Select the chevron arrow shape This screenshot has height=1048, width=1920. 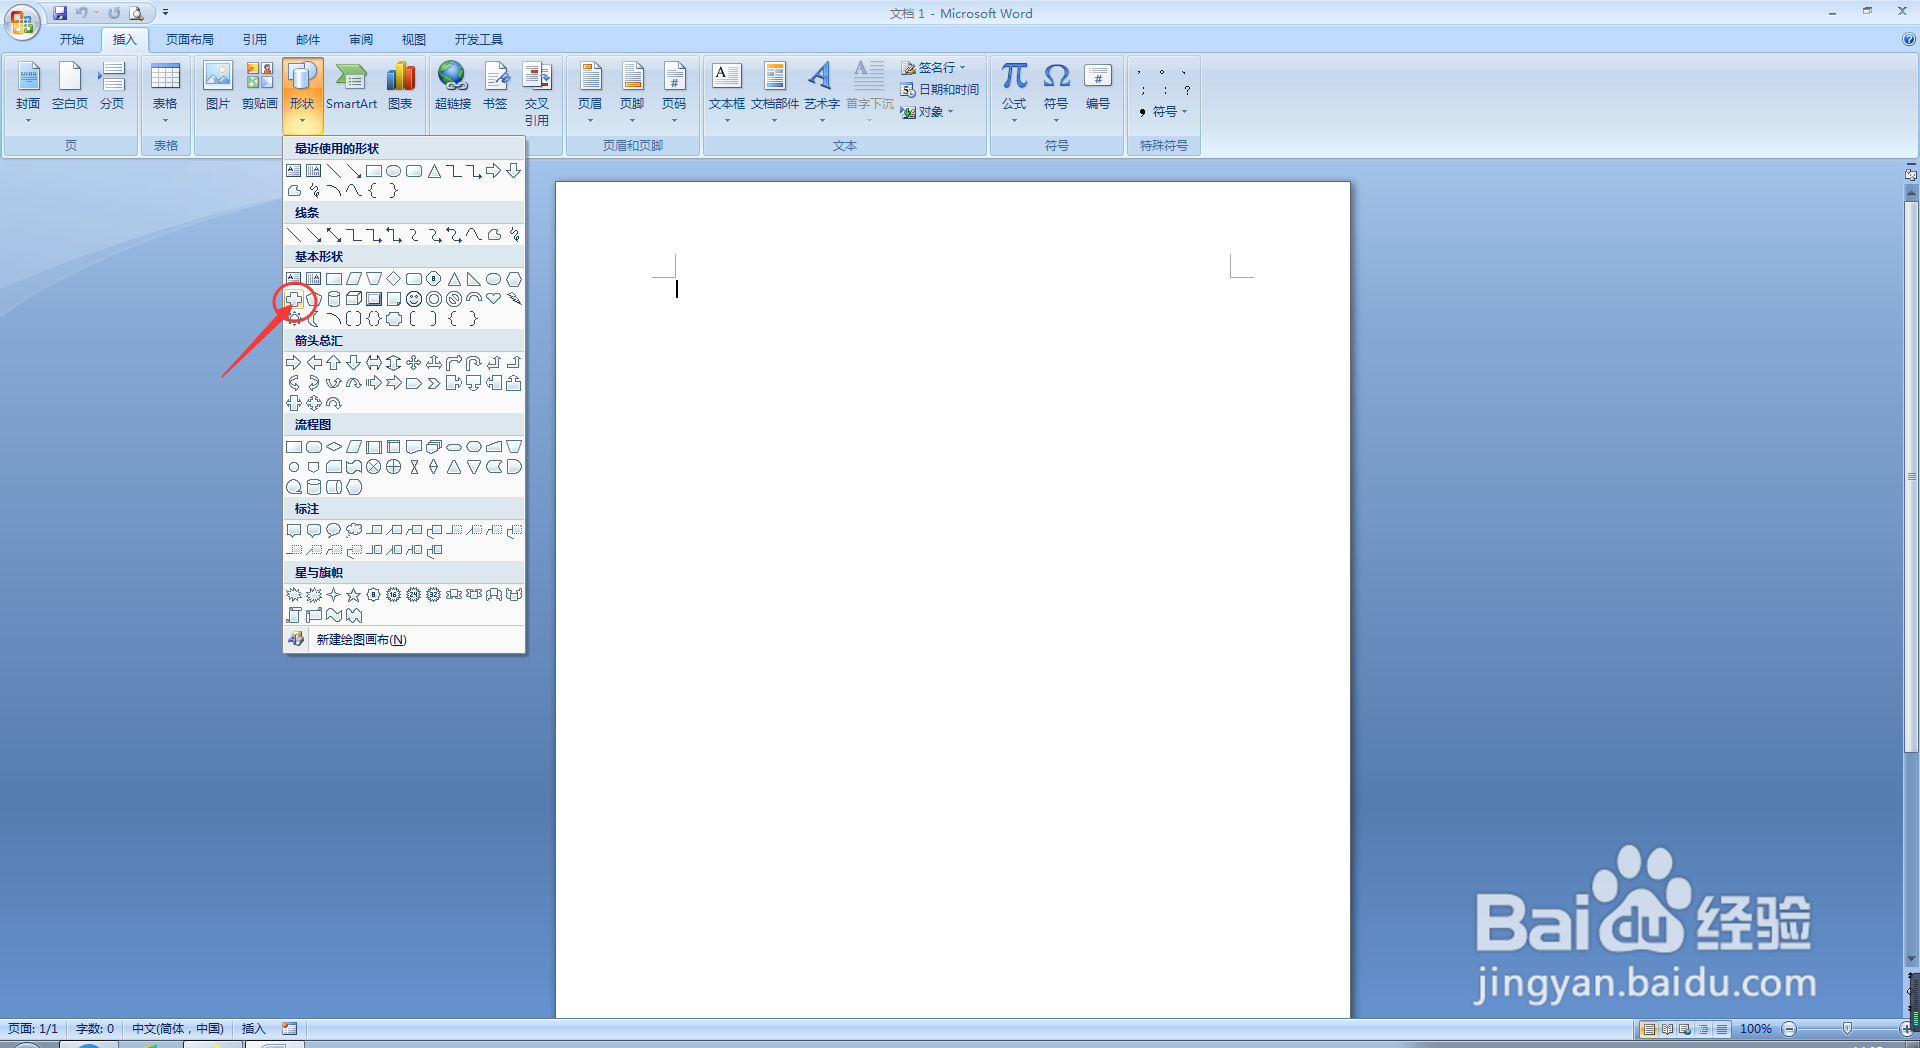coord(434,383)
